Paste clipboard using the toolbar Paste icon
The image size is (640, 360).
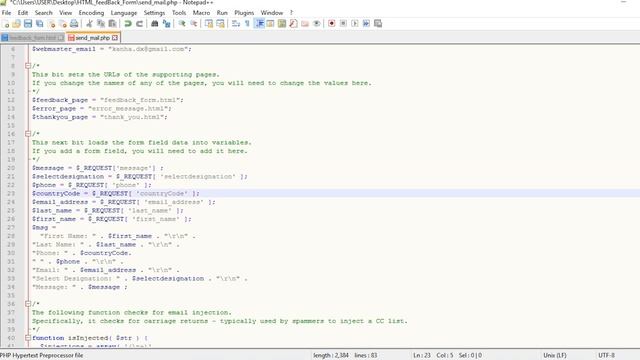coord(112,24)
